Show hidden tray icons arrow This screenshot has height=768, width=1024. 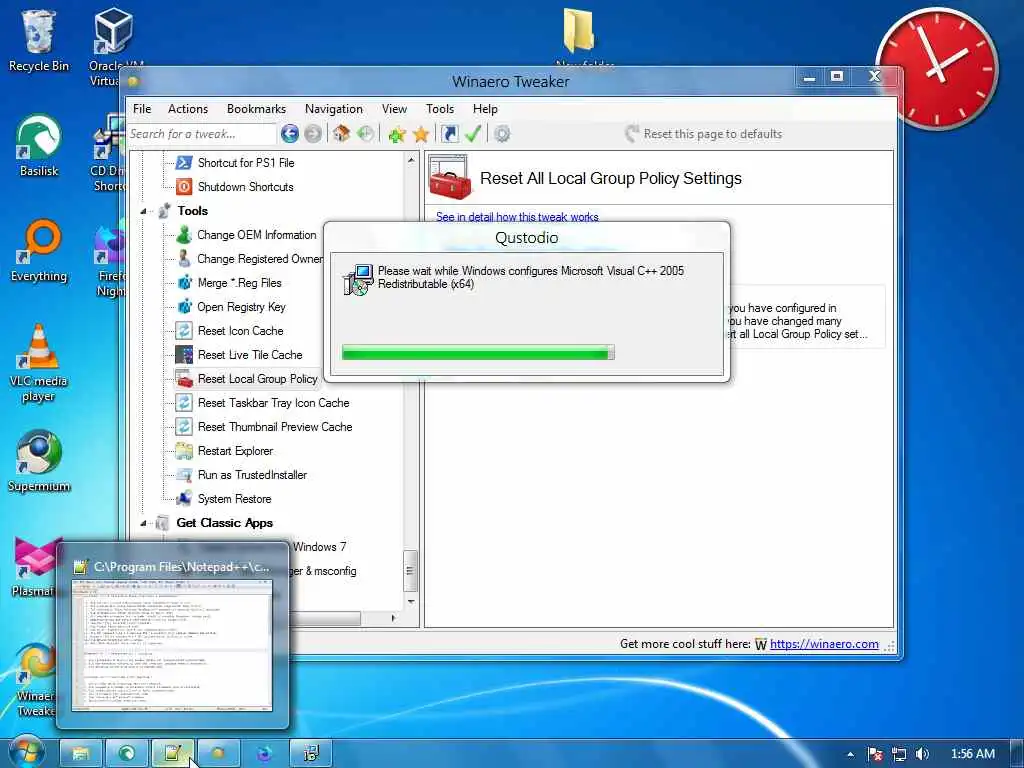pyautogui.click(x=850, y=754)
